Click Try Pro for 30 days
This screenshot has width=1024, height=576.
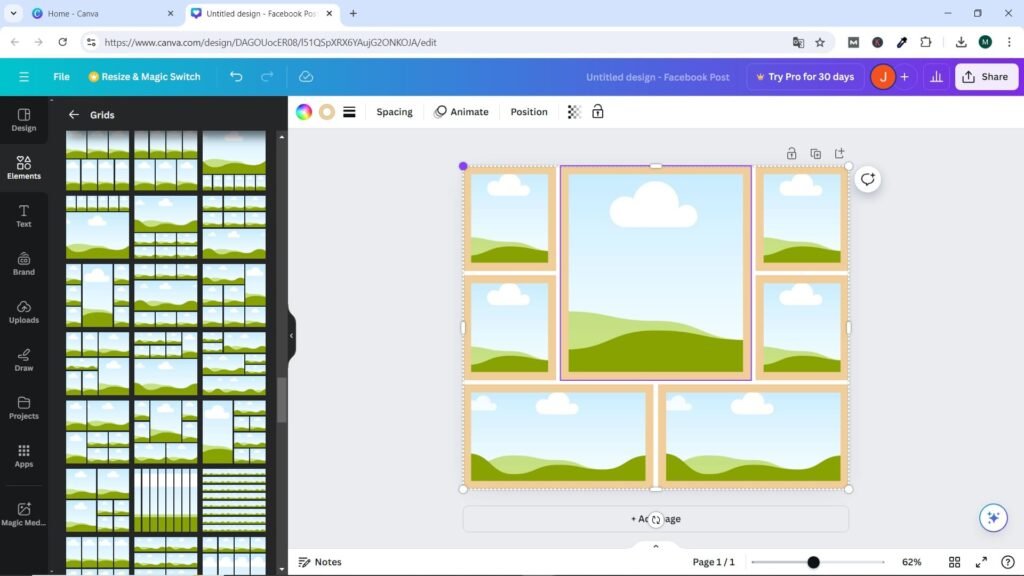806,77
